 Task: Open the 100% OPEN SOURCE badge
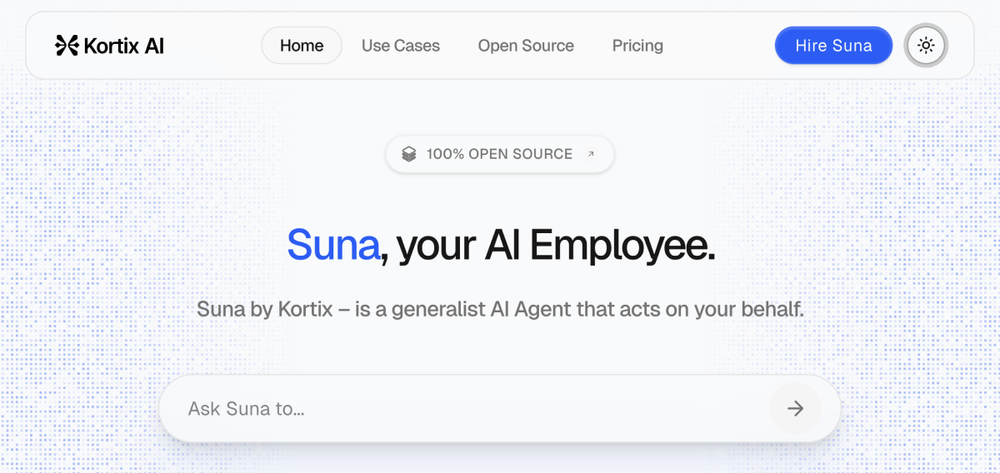[499, 154]
